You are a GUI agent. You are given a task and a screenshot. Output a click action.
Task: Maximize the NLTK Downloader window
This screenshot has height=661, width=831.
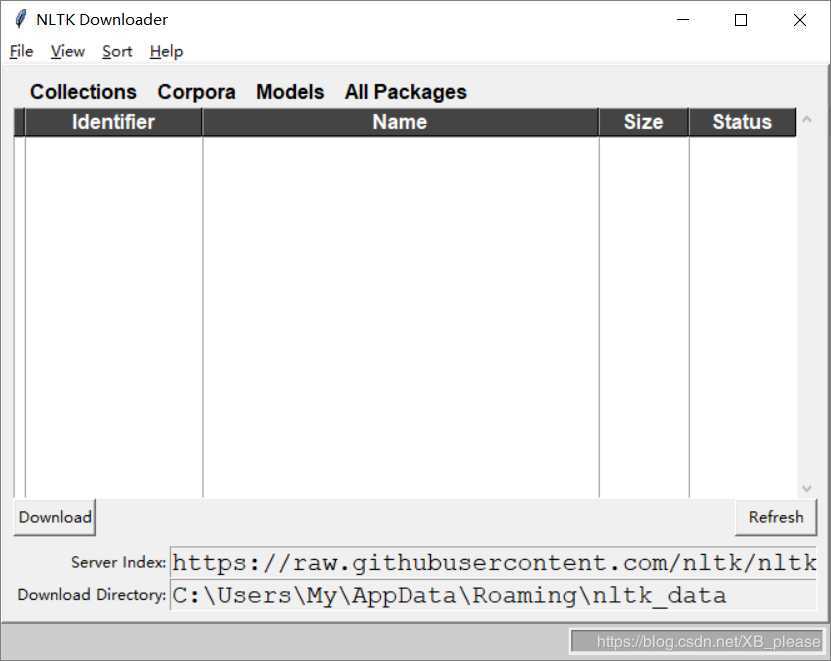[741, 20]
